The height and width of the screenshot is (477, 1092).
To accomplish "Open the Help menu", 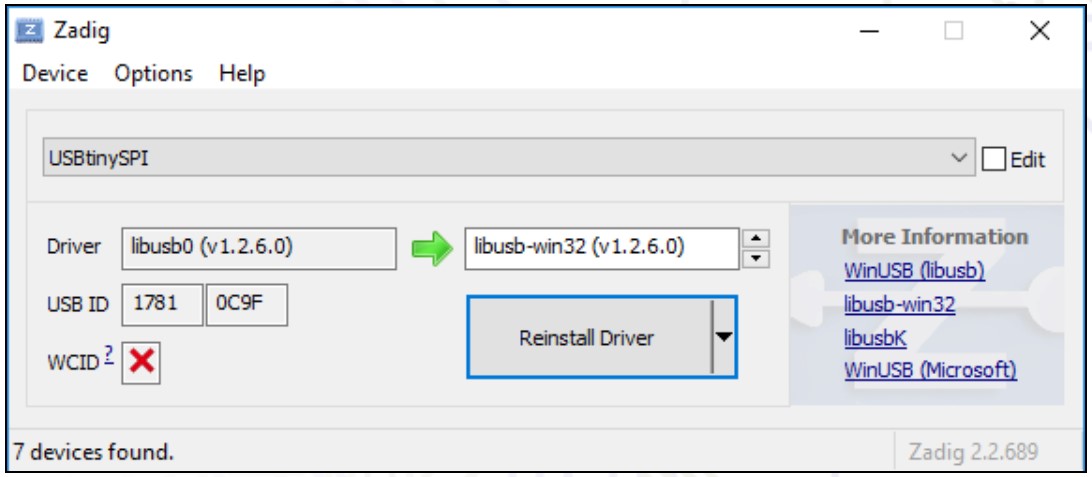I will pos(244,74).
